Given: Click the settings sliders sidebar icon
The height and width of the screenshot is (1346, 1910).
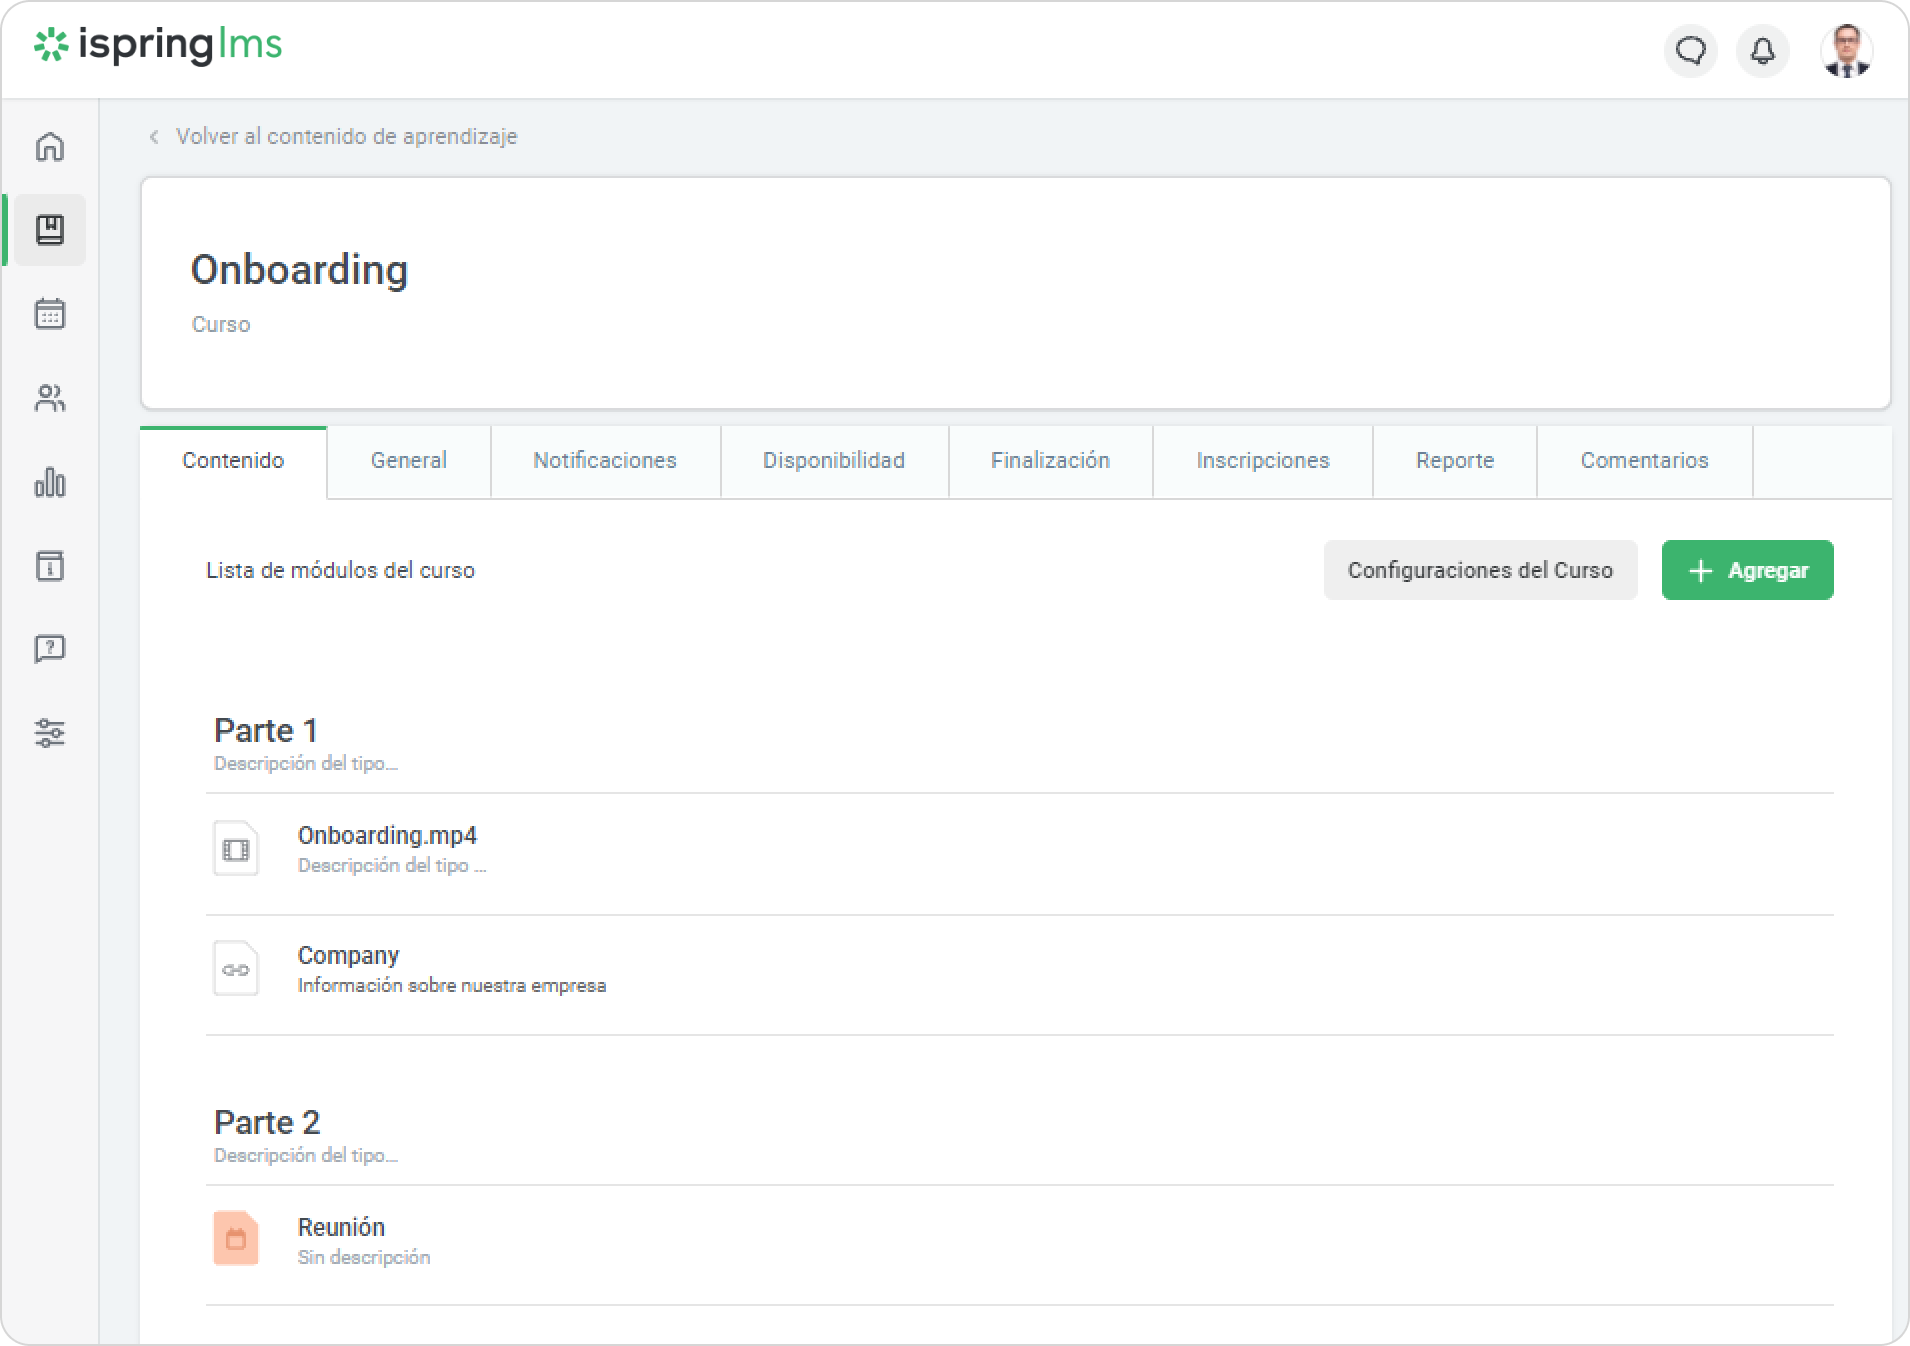Looking at the screenshot, I should point(49,733).
